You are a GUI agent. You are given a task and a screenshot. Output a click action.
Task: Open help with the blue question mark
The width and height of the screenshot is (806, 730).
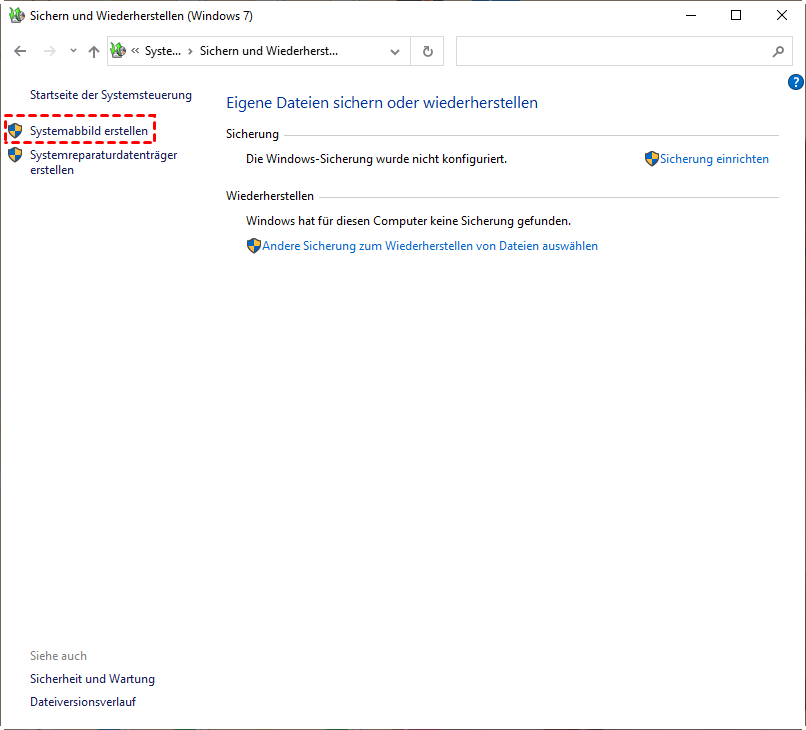[795, 82]
